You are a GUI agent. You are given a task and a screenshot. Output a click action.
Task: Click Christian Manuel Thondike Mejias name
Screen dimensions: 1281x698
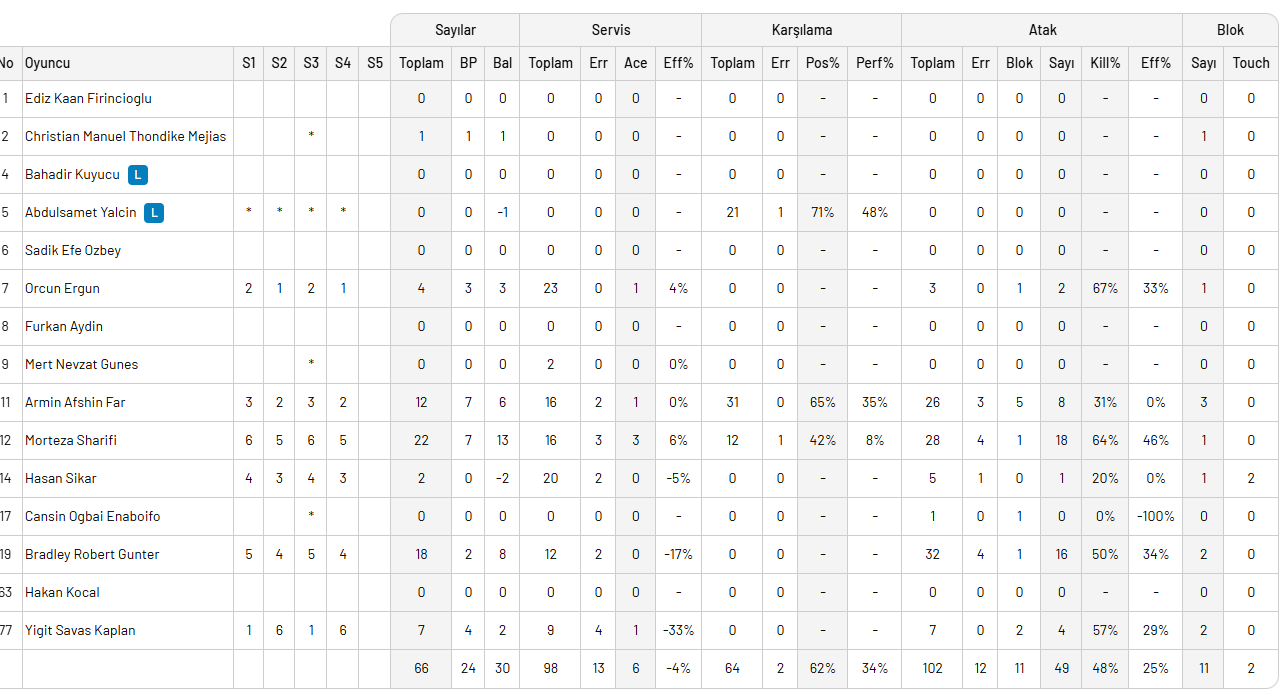(x=125, y=137)
